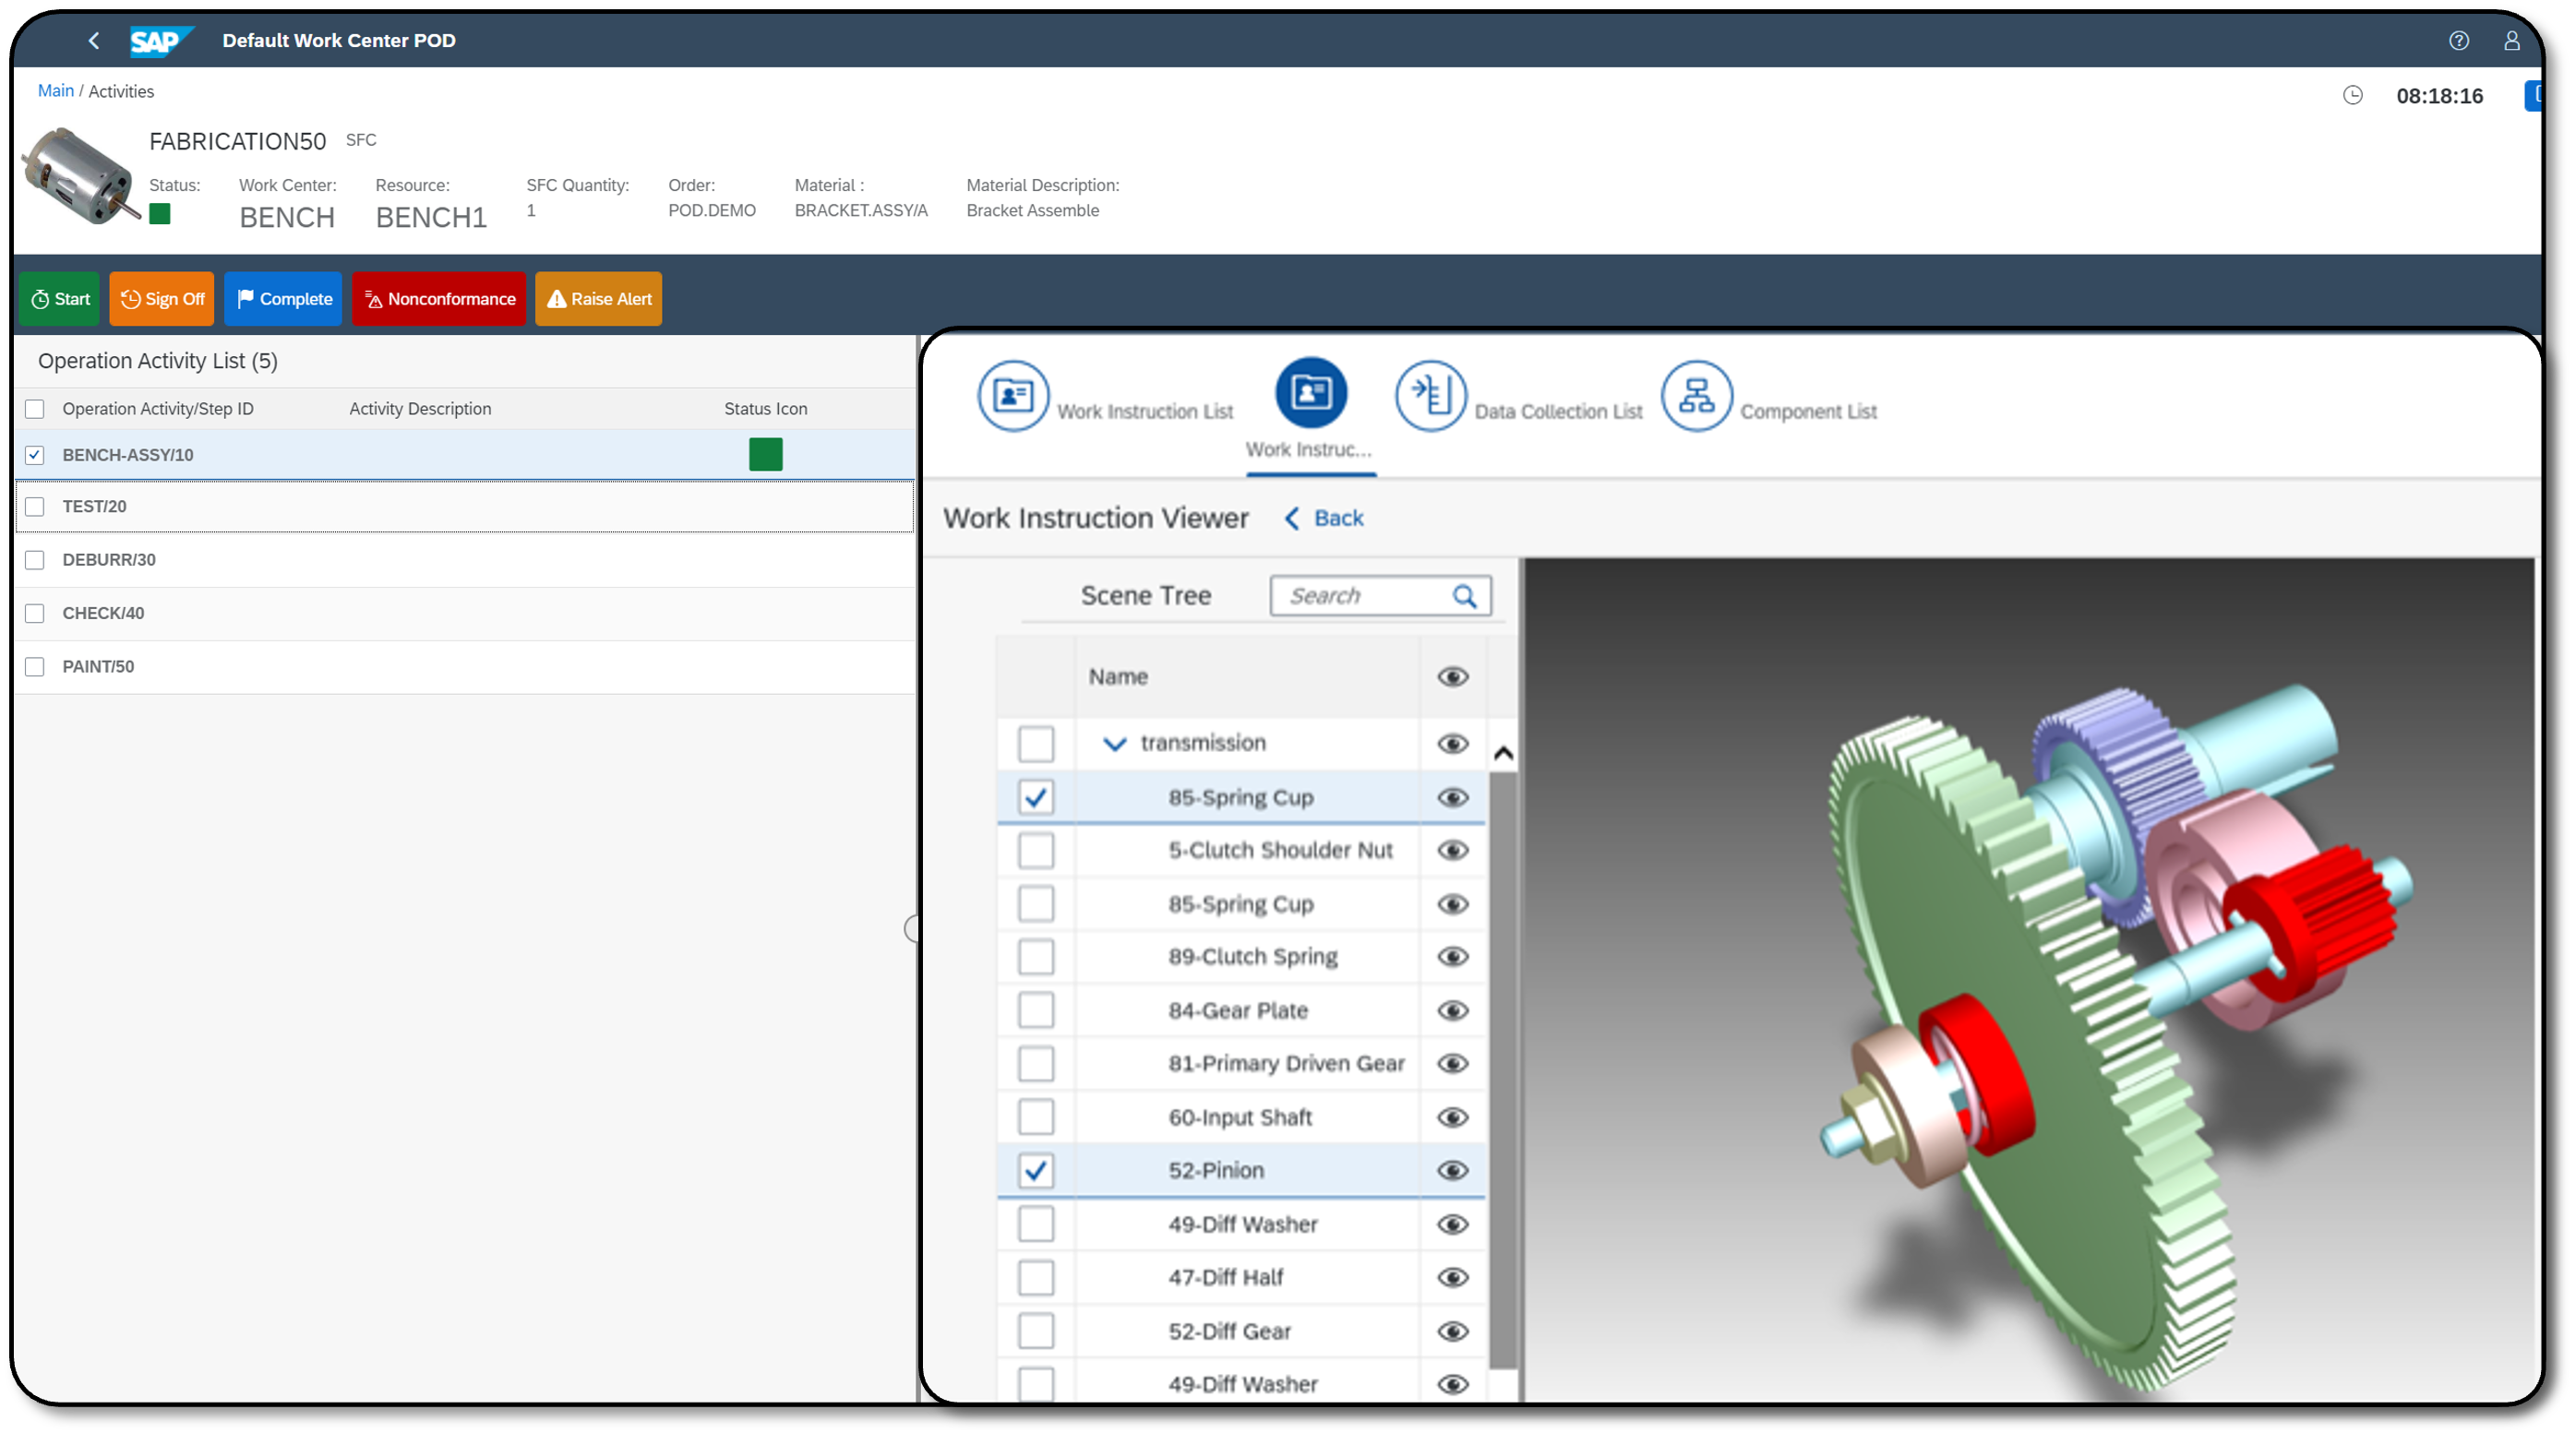The image size is (2576, 1433).
Task: Select the Component List icon
Action: (1692, 392)
